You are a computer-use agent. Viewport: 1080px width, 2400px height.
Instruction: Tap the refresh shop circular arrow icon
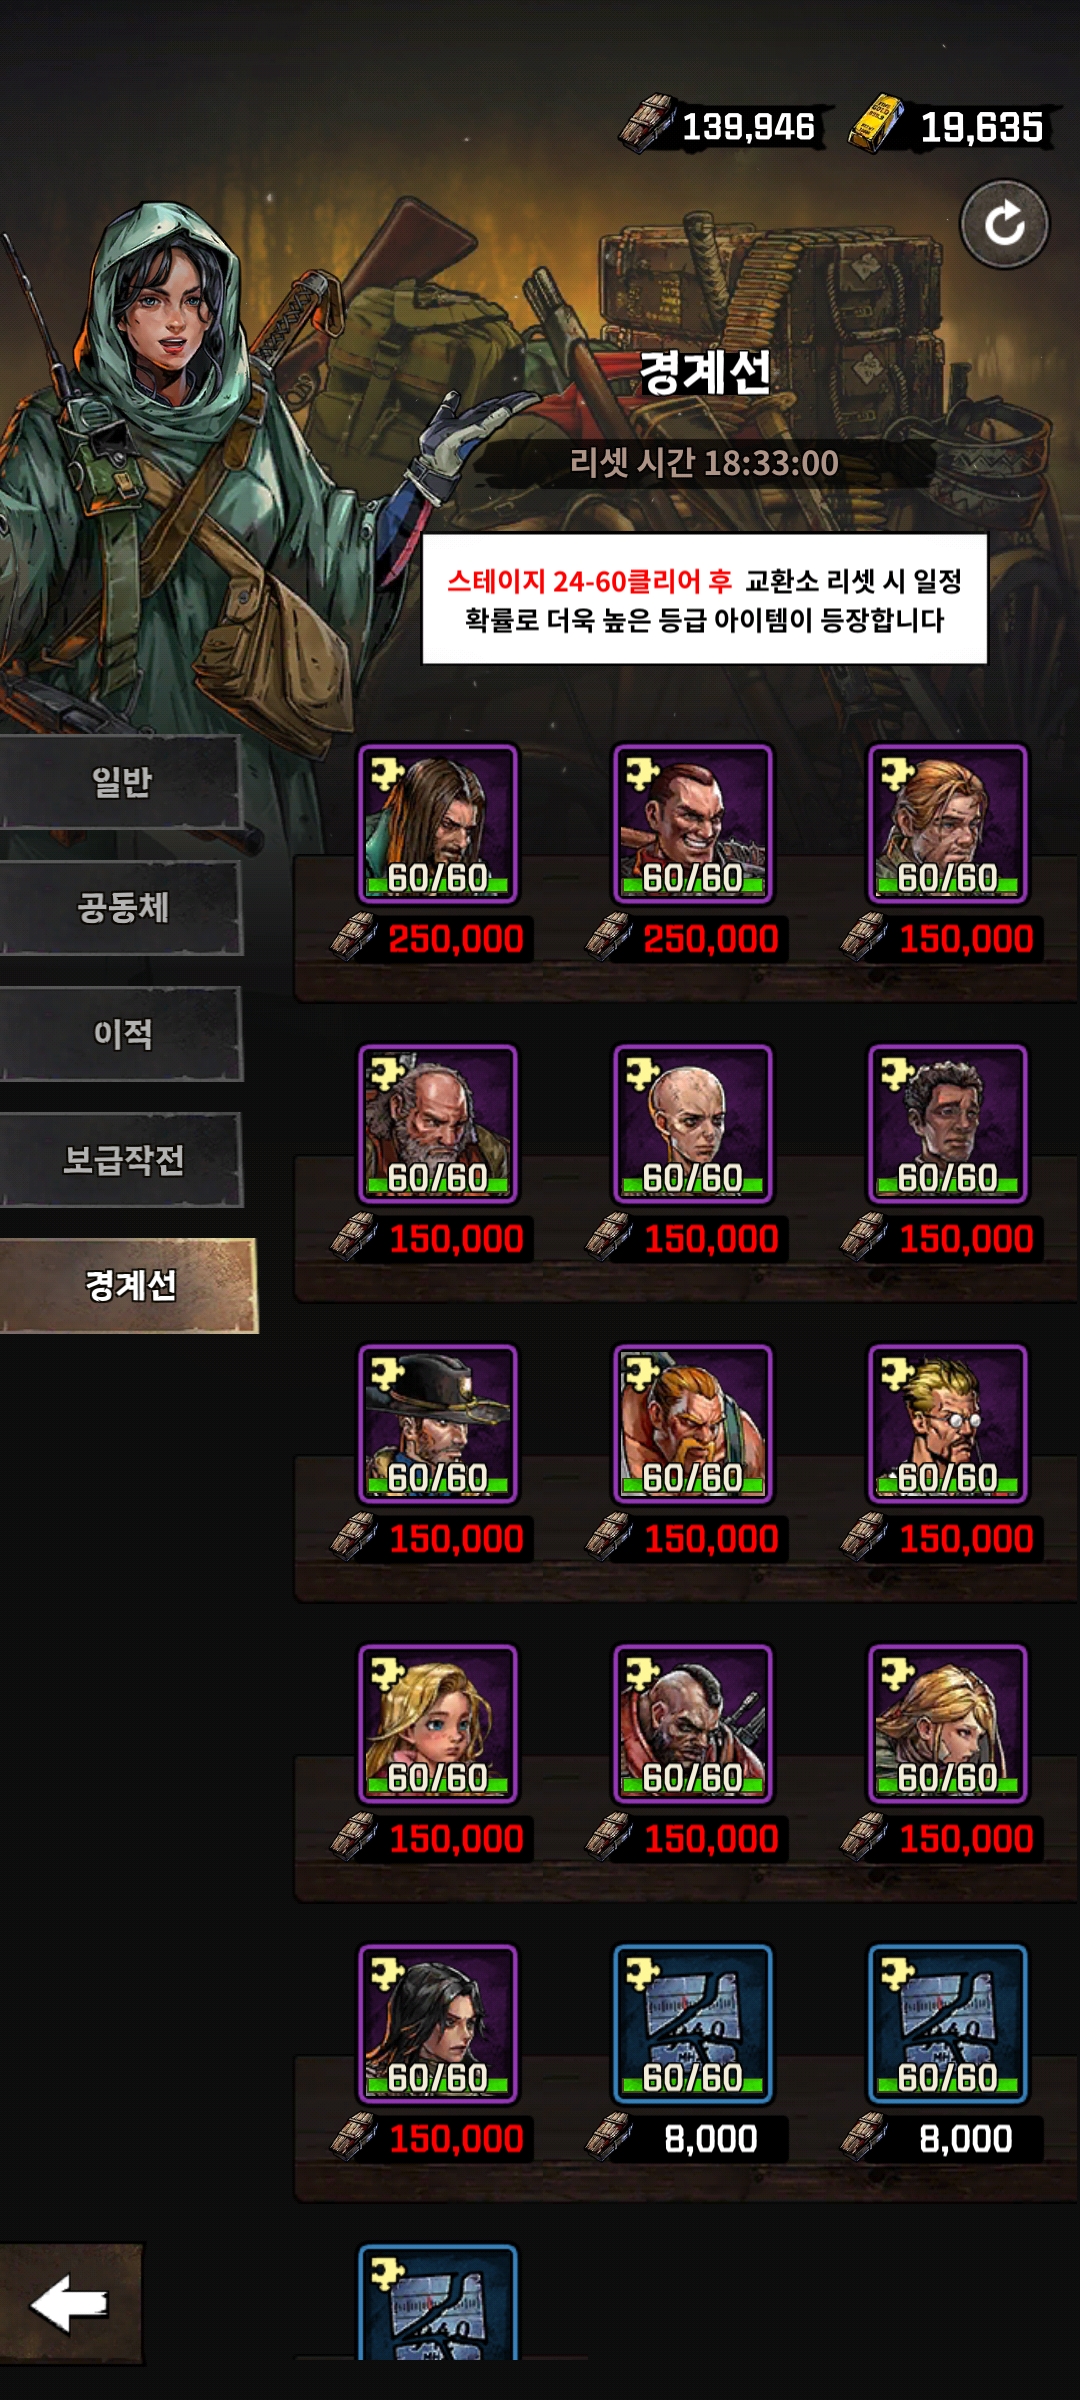(1004, 224)
